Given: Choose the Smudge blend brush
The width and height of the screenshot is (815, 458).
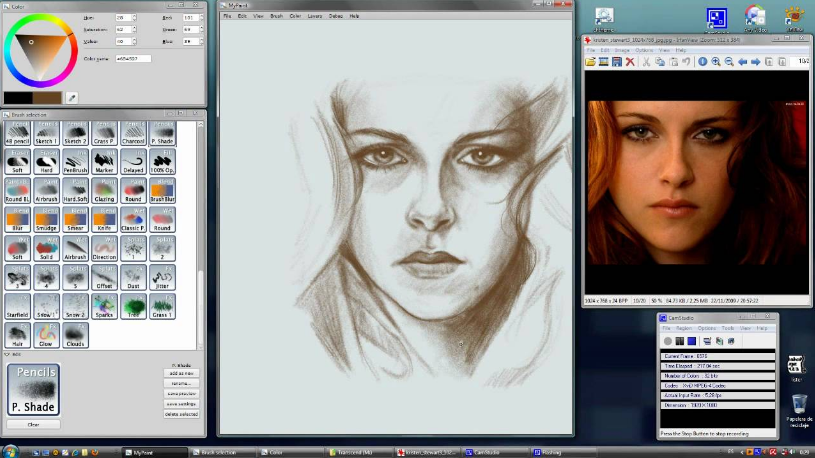Looking at the screenshot, I should coord(46,220).
